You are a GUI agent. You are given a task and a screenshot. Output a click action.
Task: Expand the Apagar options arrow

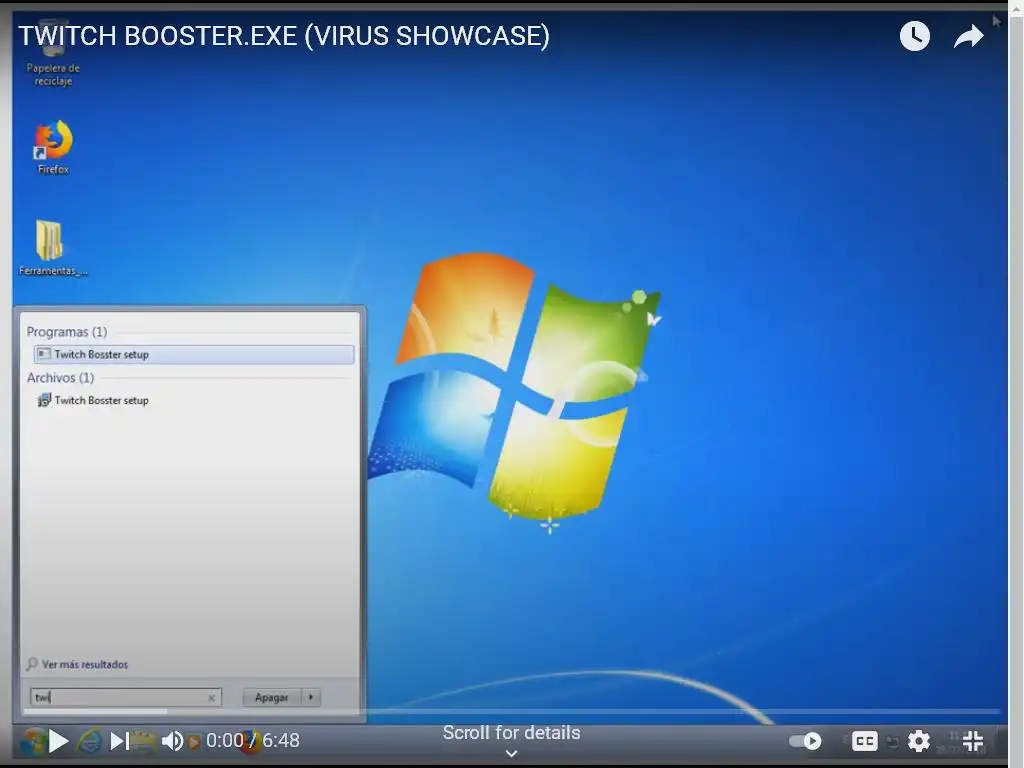(311, 697)
